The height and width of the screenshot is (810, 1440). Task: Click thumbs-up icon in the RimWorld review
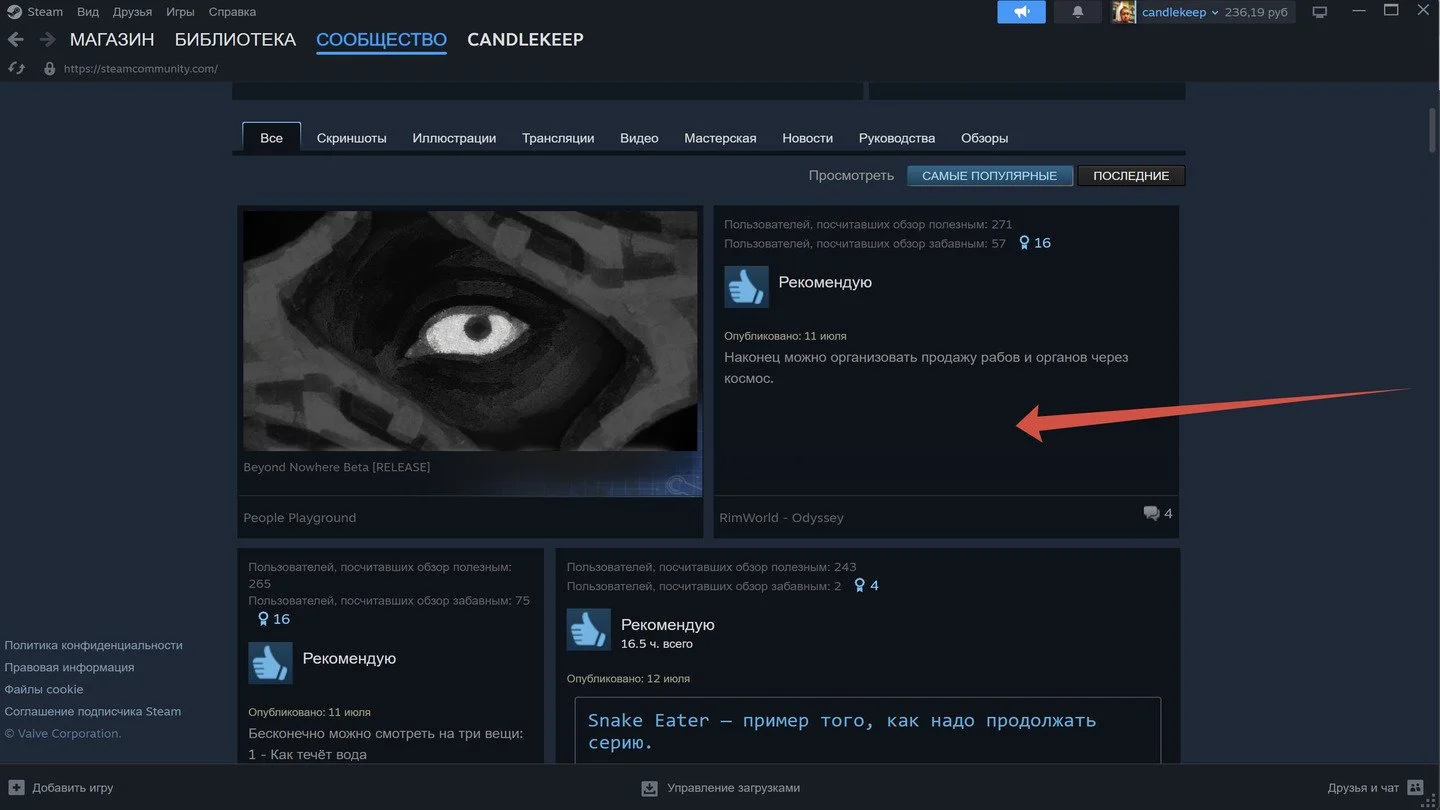[x=746, y=287]
